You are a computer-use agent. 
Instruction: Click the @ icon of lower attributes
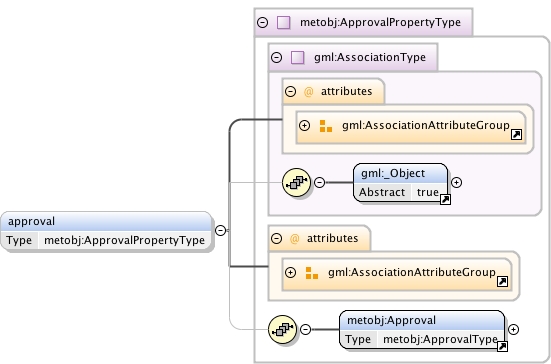(294, 239)
